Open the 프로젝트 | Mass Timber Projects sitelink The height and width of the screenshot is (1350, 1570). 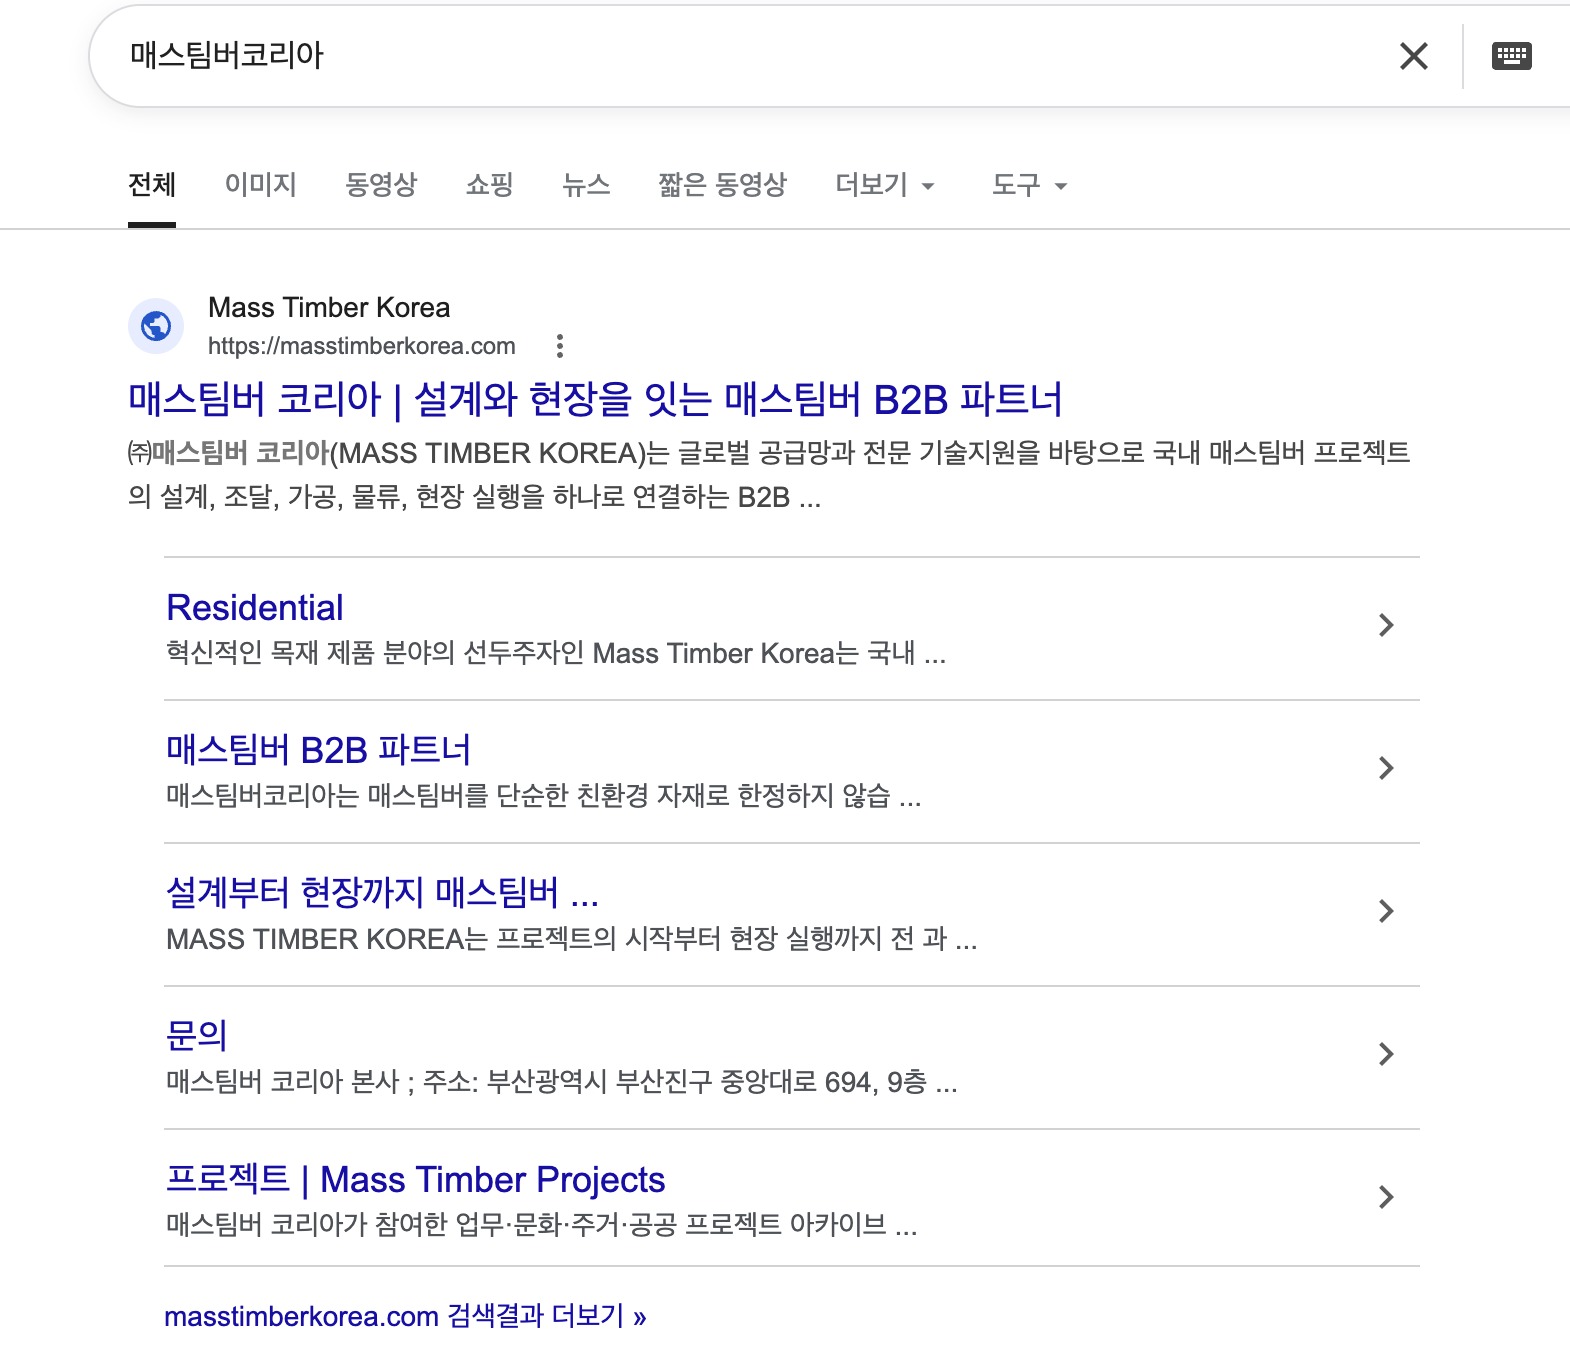415,1179
